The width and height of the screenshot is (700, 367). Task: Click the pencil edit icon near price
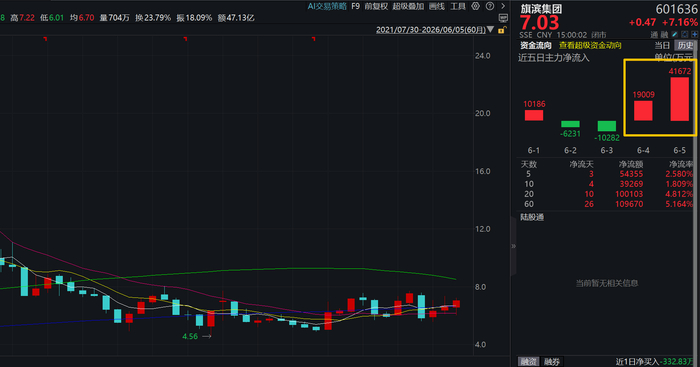coord(675,34)
